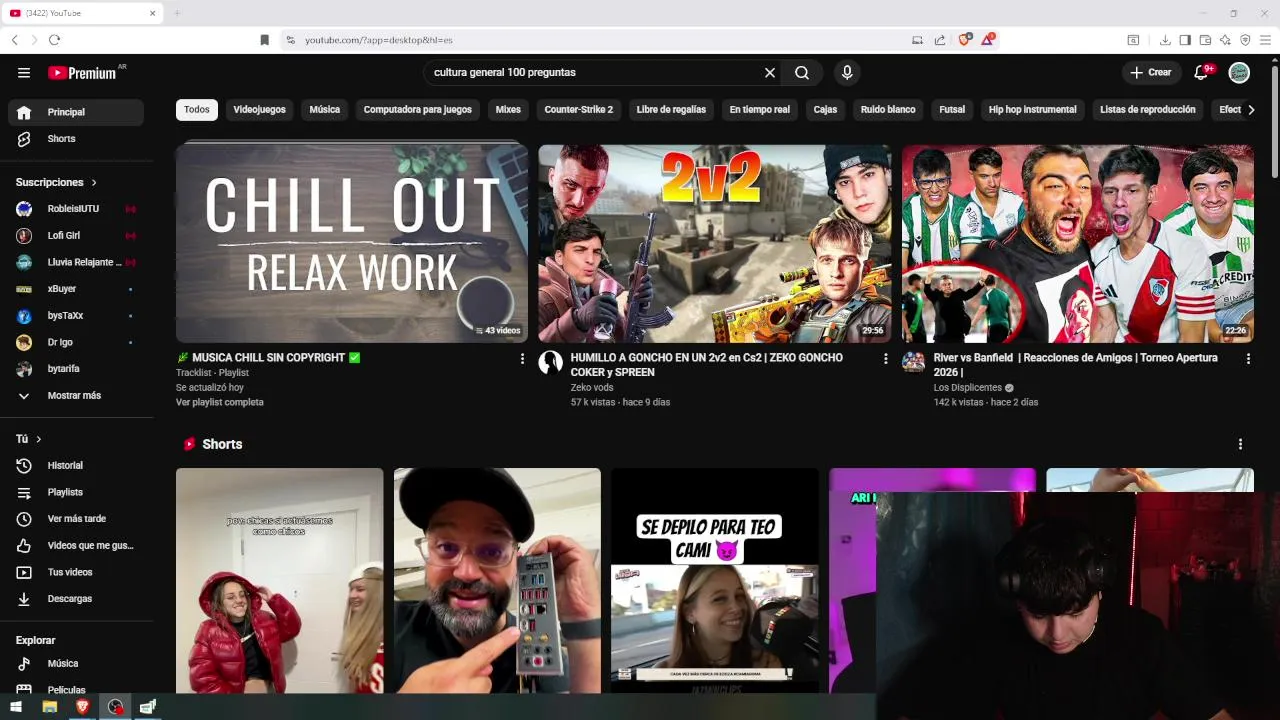The image size is (1280, 720).
Task: Open the YouTube hamburger guide menu
Action: 24,73
